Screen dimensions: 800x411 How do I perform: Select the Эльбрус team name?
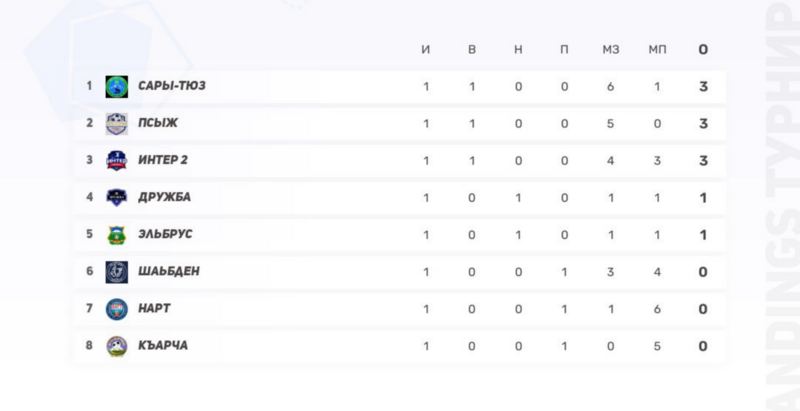(x=166, y=235)
